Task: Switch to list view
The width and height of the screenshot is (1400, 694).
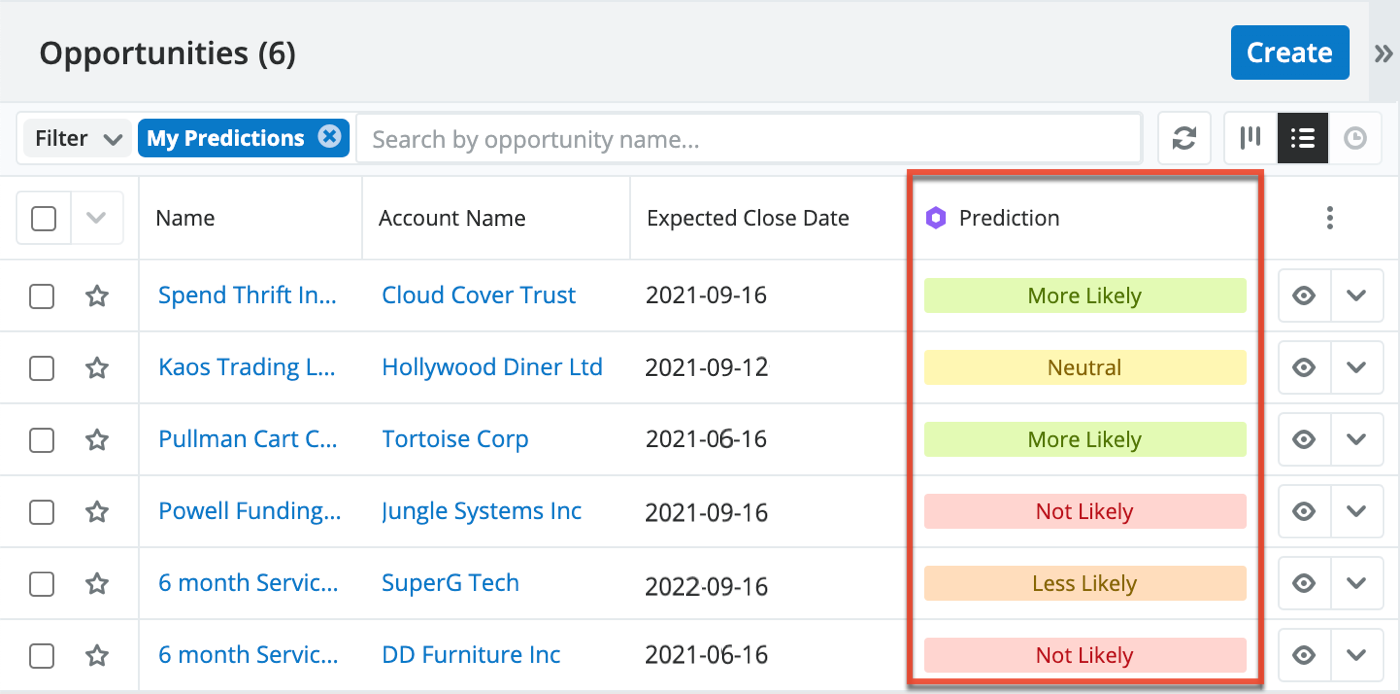Action: tap(1303, 138)
